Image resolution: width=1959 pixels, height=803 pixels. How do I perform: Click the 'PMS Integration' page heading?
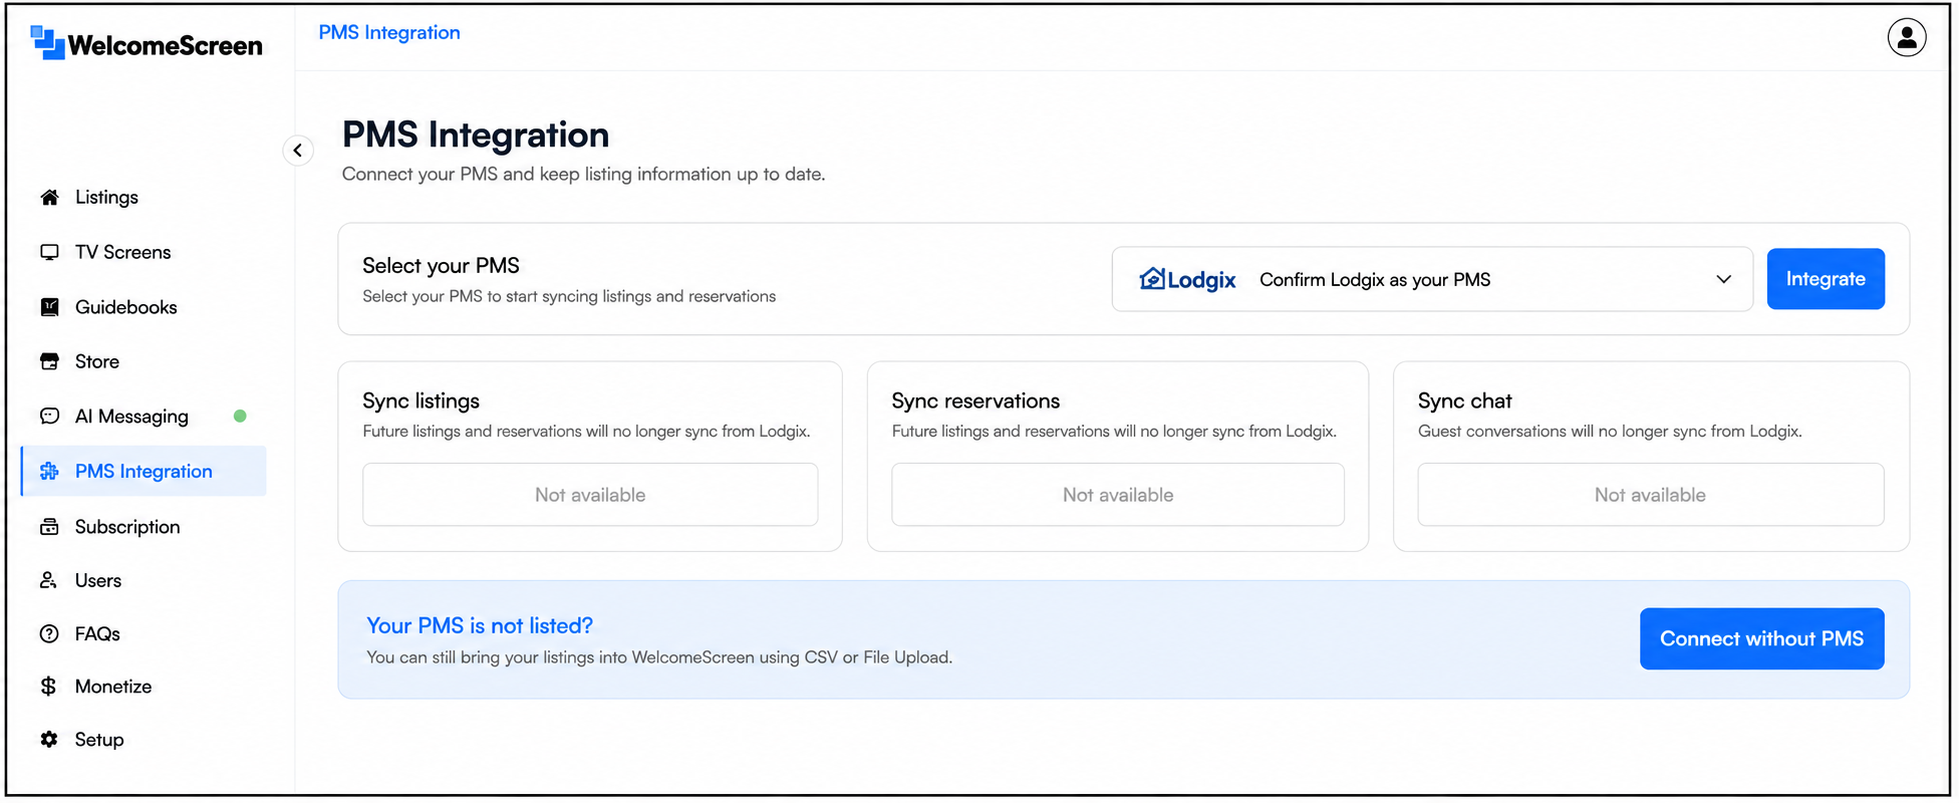tap(476, 134)
